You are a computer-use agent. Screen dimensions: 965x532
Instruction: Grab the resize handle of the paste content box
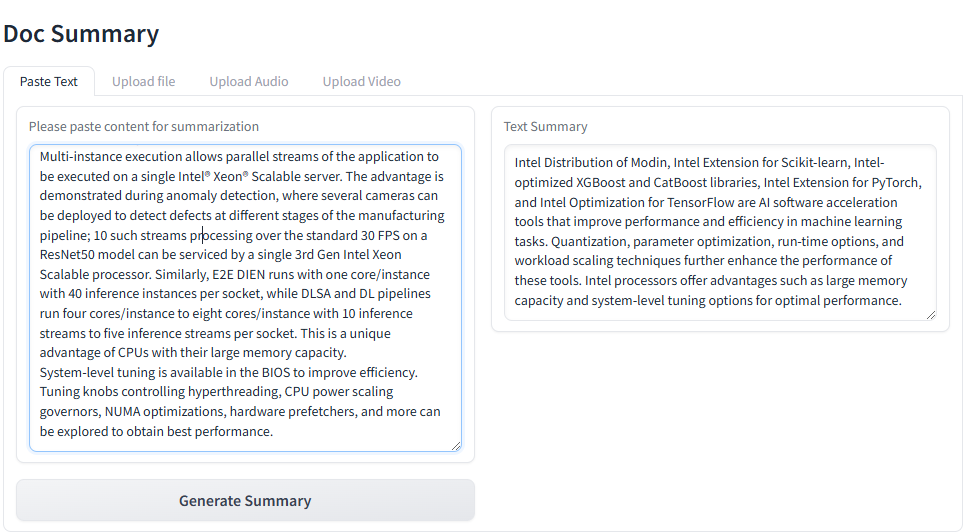[456, 446]
